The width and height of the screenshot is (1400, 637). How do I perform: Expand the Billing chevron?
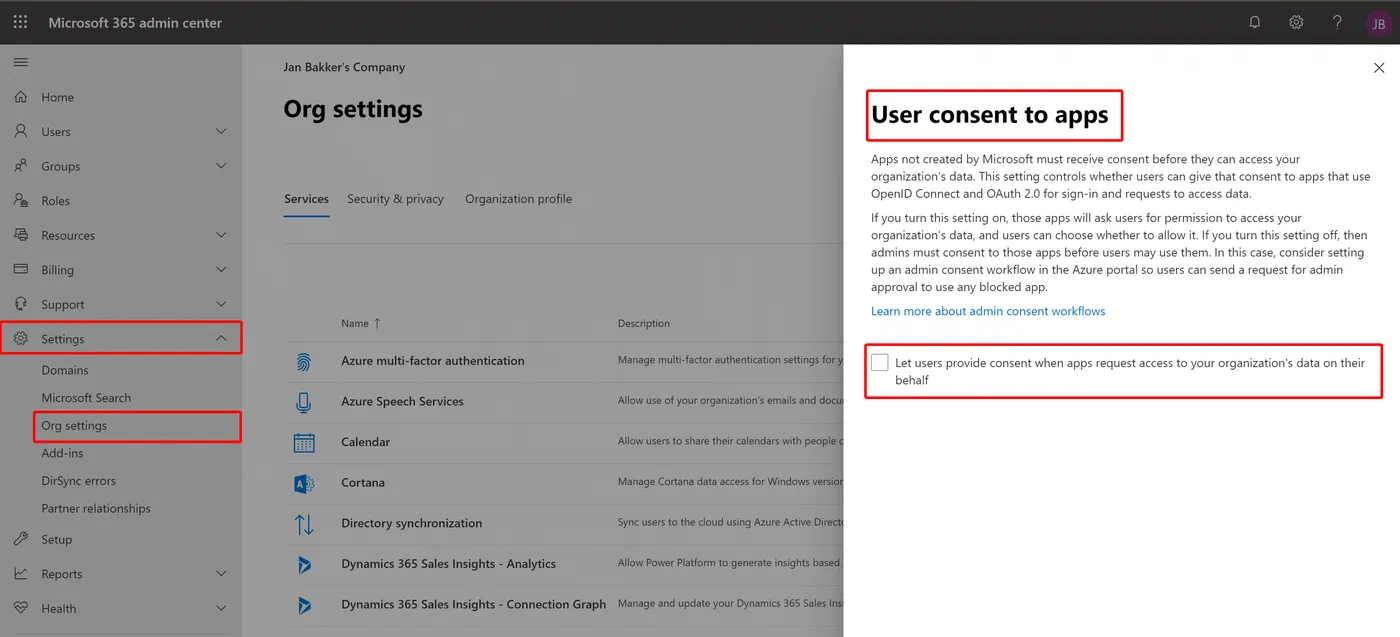pyautogui.click(x=221, y=269)
